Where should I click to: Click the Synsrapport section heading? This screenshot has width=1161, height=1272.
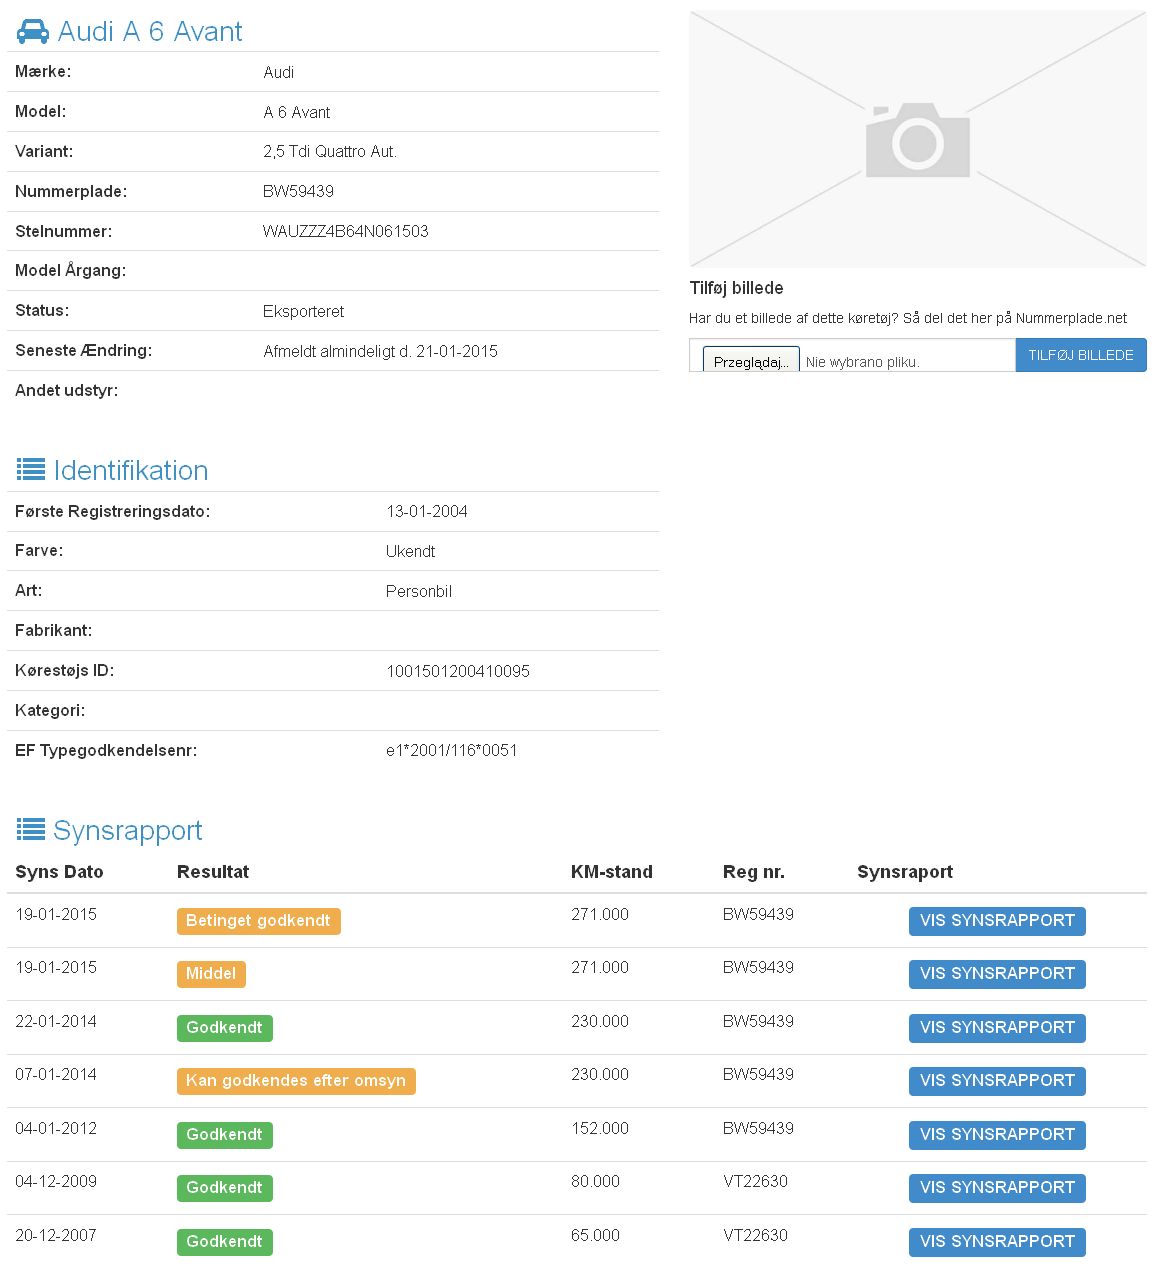128,831
